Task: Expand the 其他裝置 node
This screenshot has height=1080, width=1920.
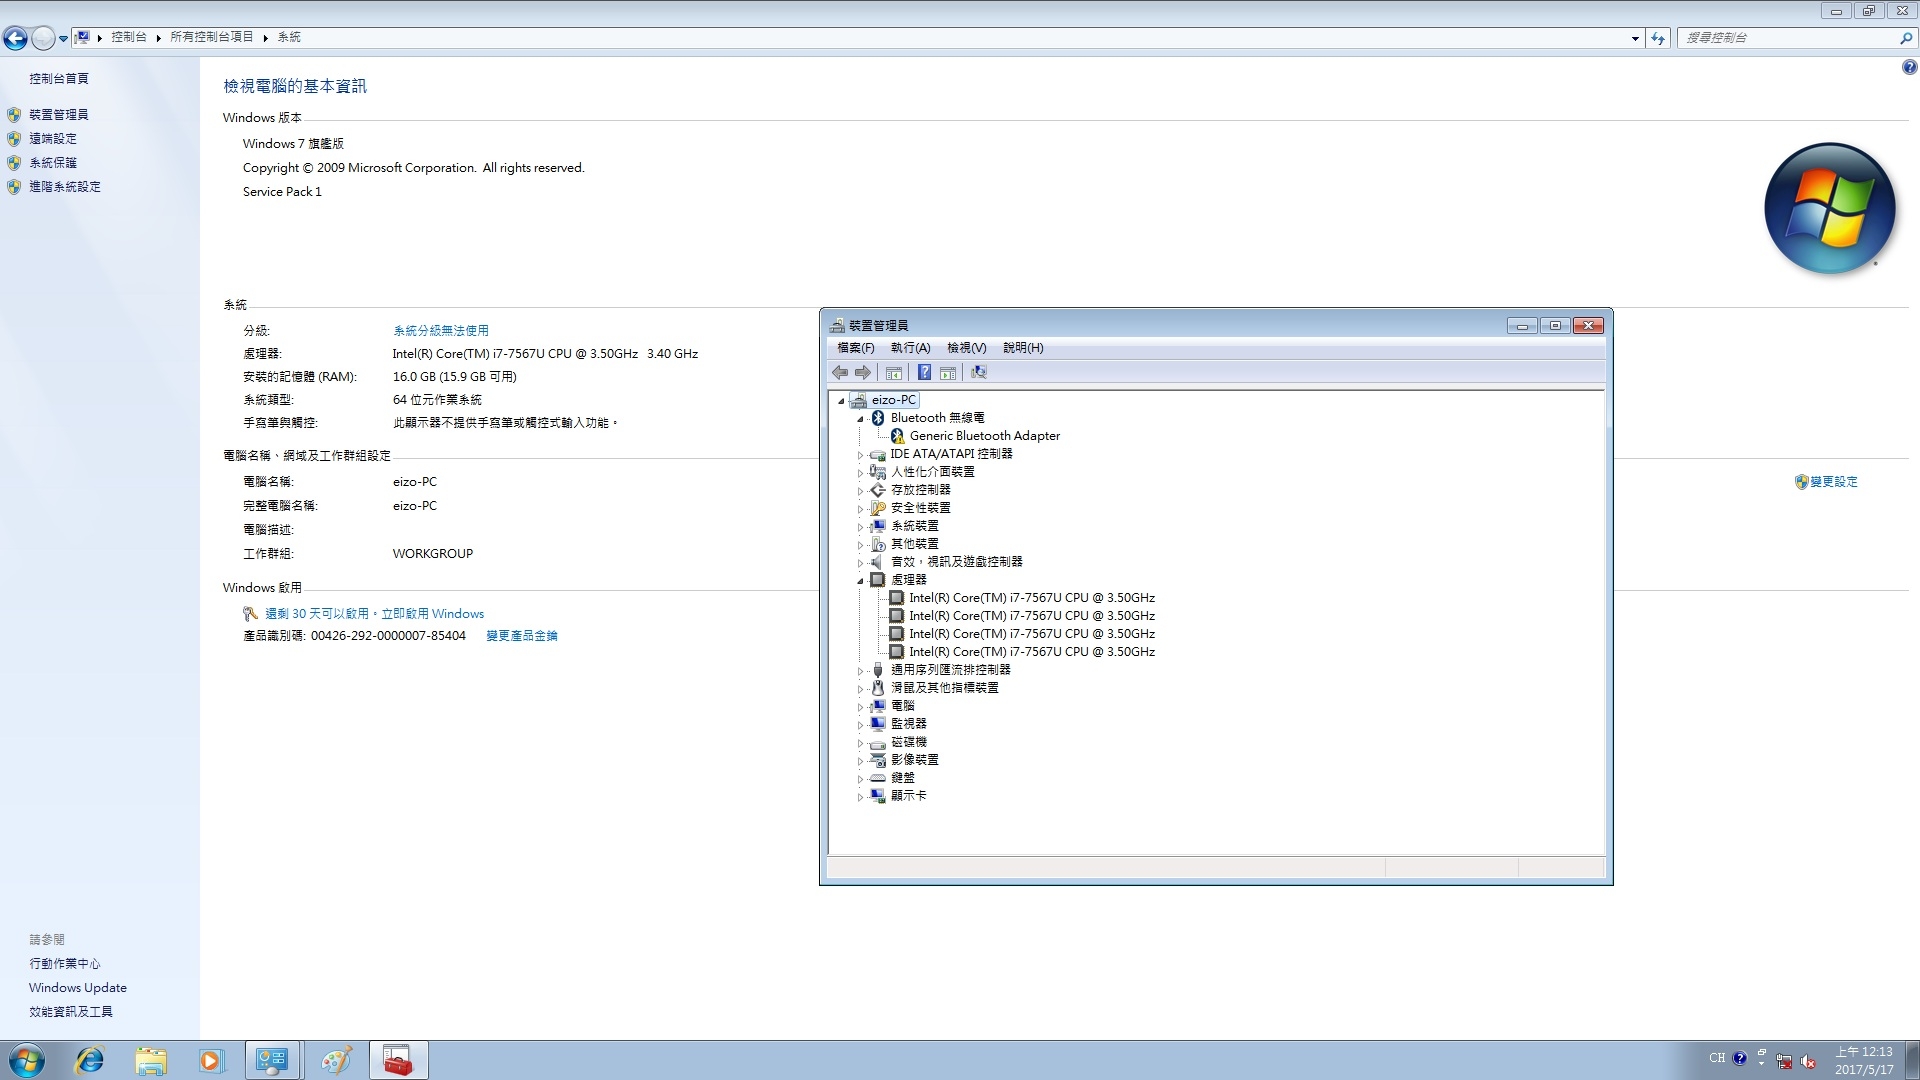Action: coord(860,545)
